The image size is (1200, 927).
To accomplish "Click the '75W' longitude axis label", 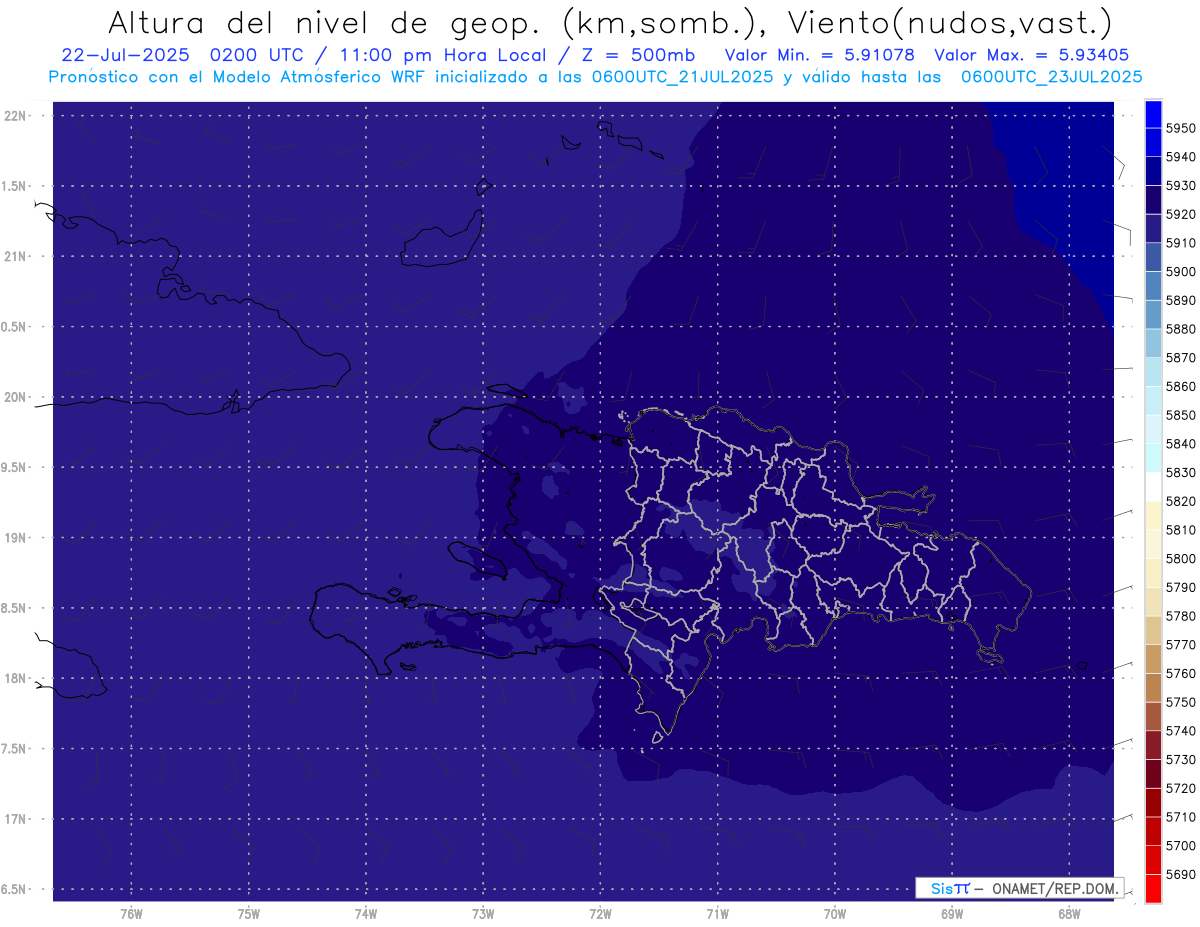I will point(248,913).
